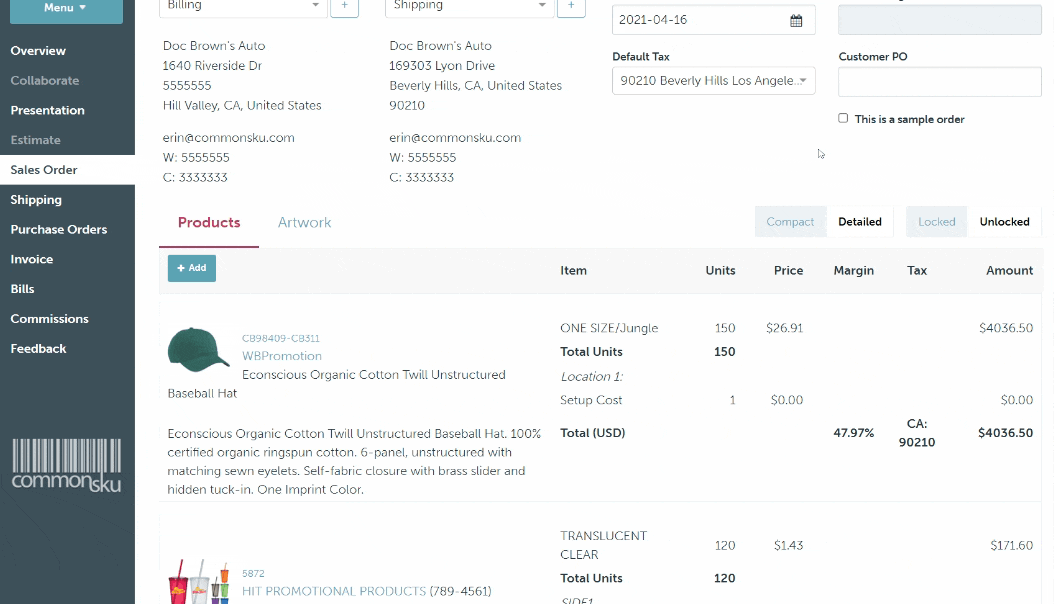The height and width of the screenshot is (604, 1054).
Task: Click the Margin column header
Action: [854, 271]
